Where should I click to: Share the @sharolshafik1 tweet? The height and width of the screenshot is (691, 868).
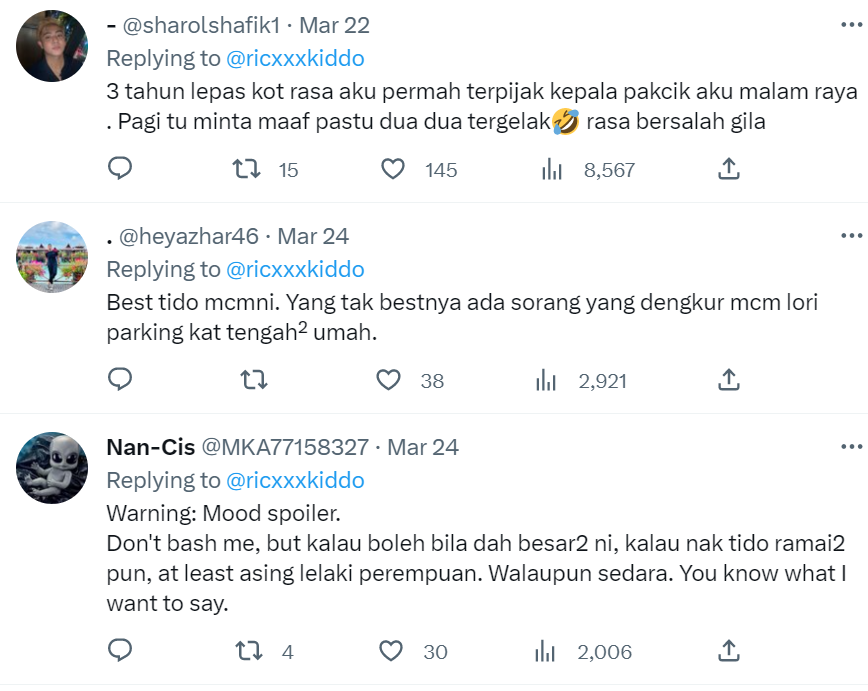tap(729, 169)
